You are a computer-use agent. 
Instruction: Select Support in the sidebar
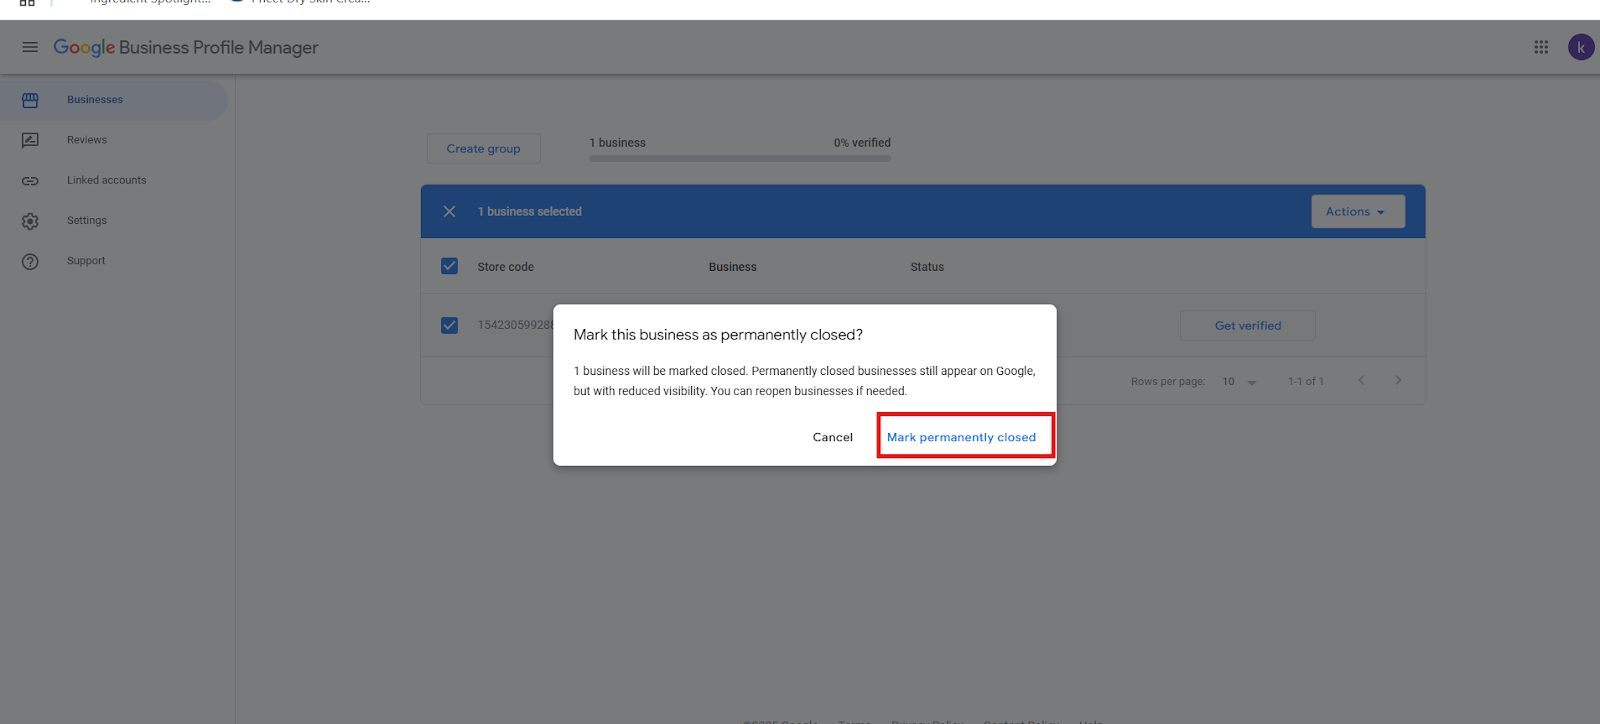(x=114, y=261)
